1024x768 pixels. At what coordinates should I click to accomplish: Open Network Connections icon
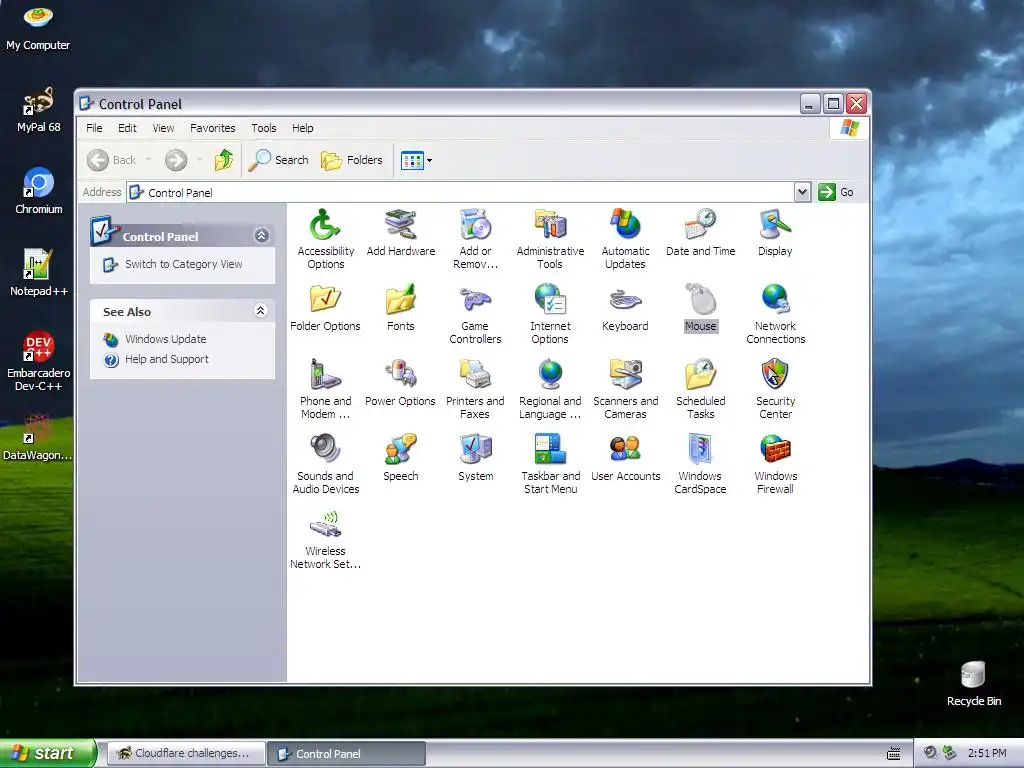pos(775,300)
